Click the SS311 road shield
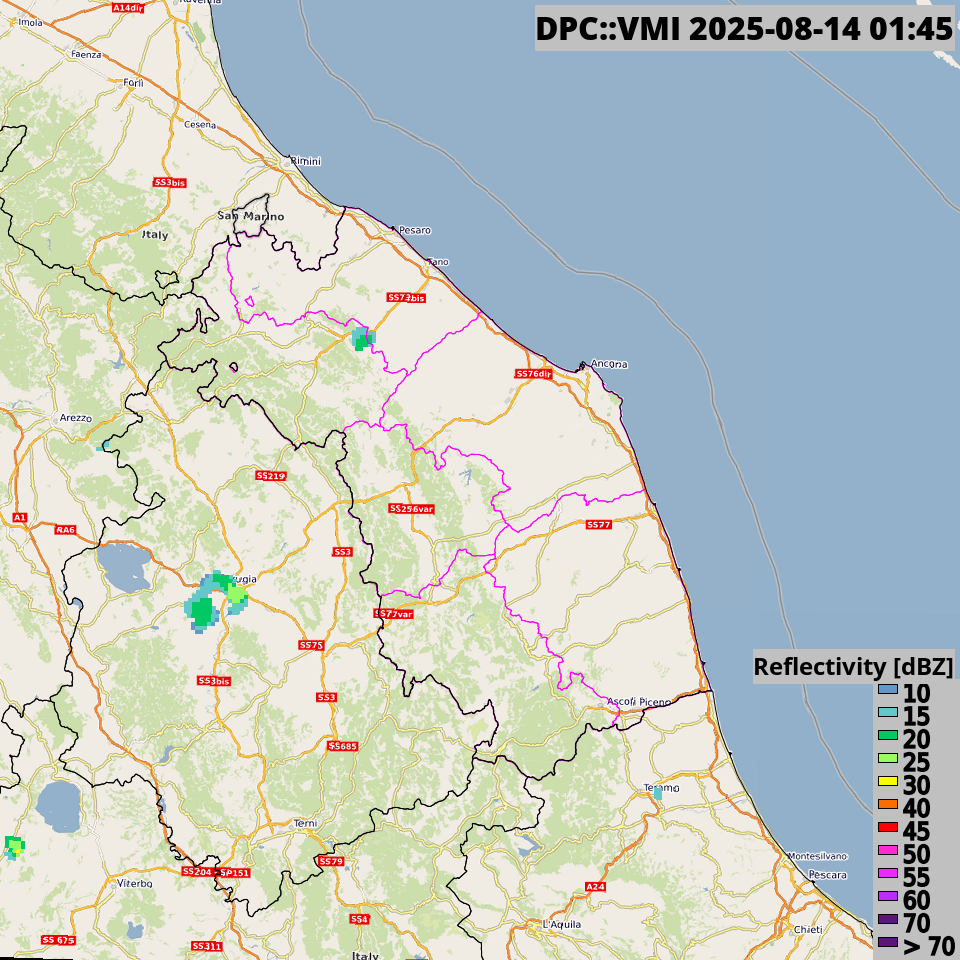960x960 pixels. click(x=206, y=946)
